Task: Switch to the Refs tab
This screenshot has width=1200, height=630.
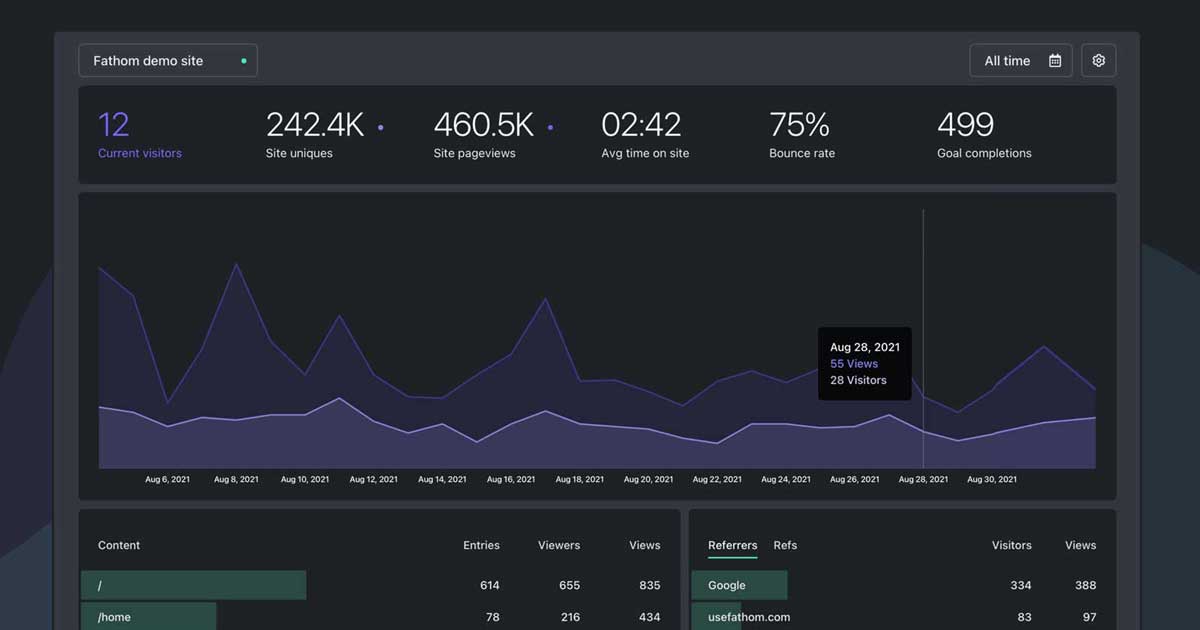Action: 785,545
